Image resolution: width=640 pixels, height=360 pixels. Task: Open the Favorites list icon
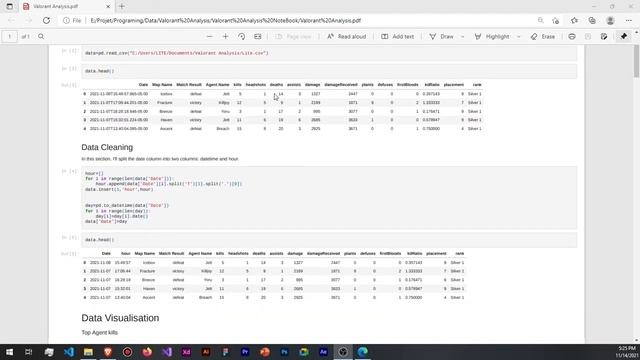tap(574, 20)
